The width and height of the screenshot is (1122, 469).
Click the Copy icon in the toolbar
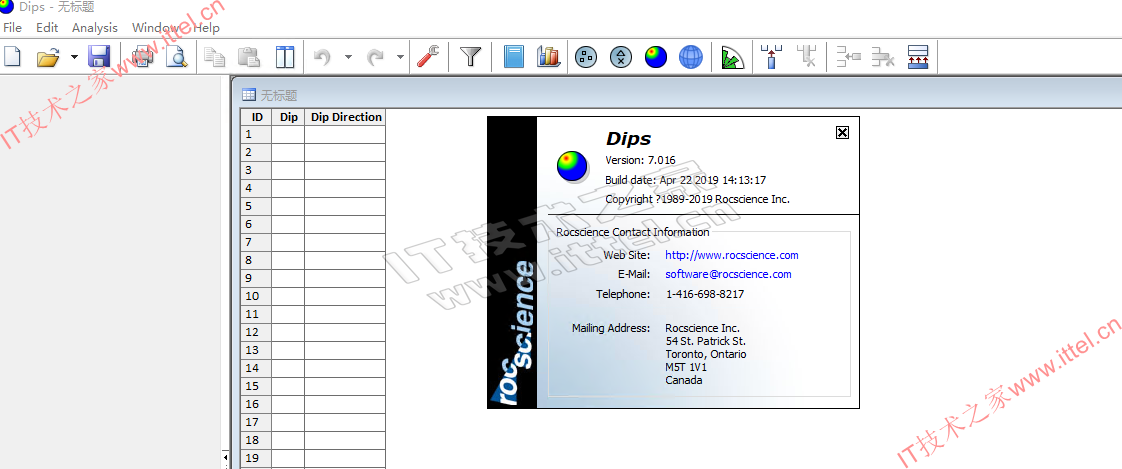click(x=215, y=57)
